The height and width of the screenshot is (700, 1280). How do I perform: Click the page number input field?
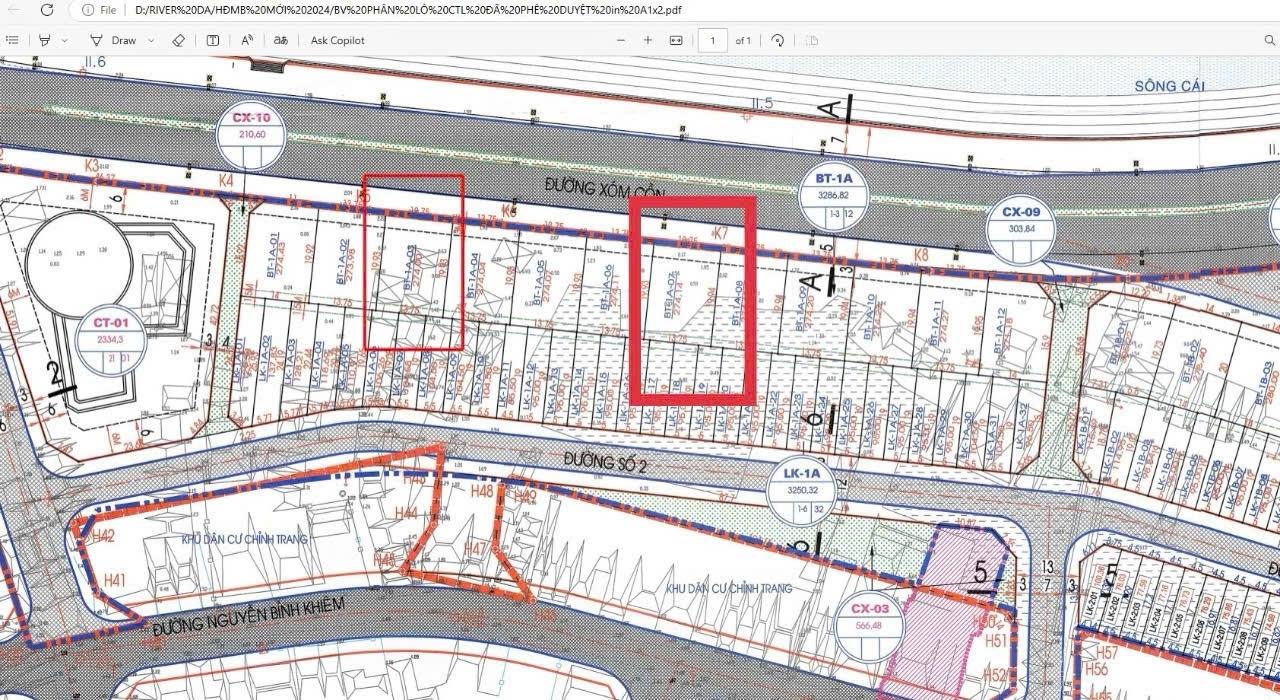[x=712, y=40]
